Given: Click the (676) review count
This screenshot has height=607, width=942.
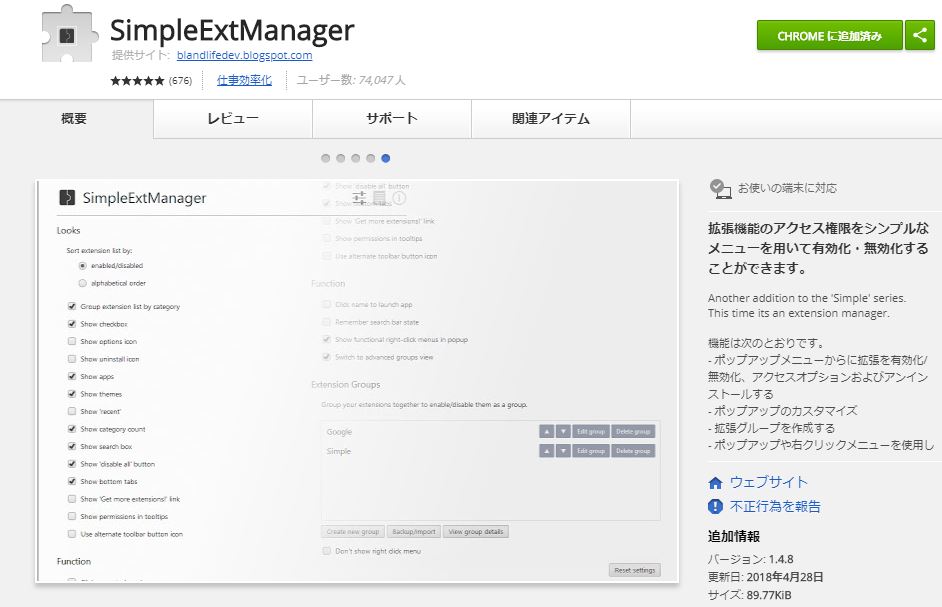Looking at the screenshot, I should (x=180, y=81).
